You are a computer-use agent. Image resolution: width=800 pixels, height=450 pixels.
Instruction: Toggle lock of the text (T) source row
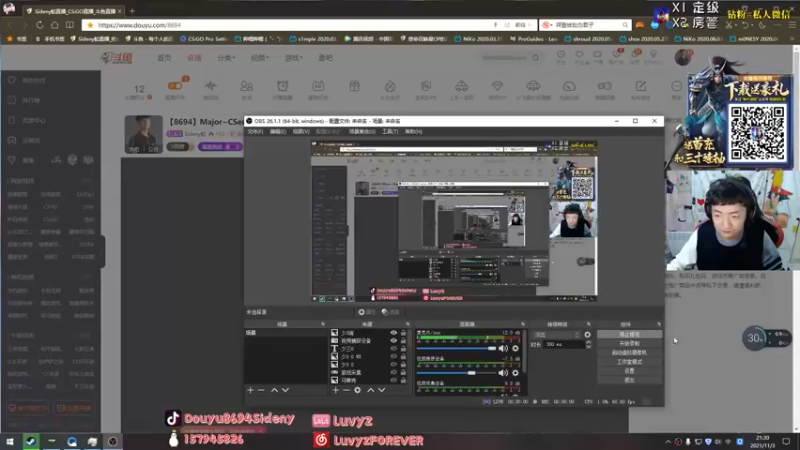coord(403,348)
